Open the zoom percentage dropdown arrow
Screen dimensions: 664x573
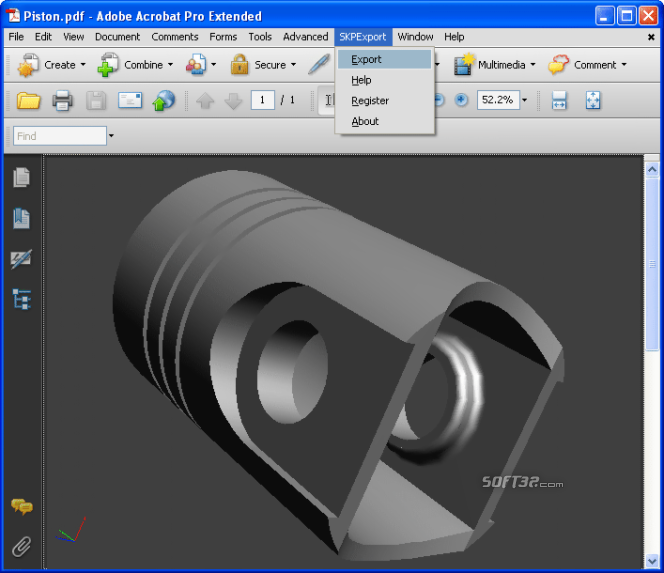524,100
